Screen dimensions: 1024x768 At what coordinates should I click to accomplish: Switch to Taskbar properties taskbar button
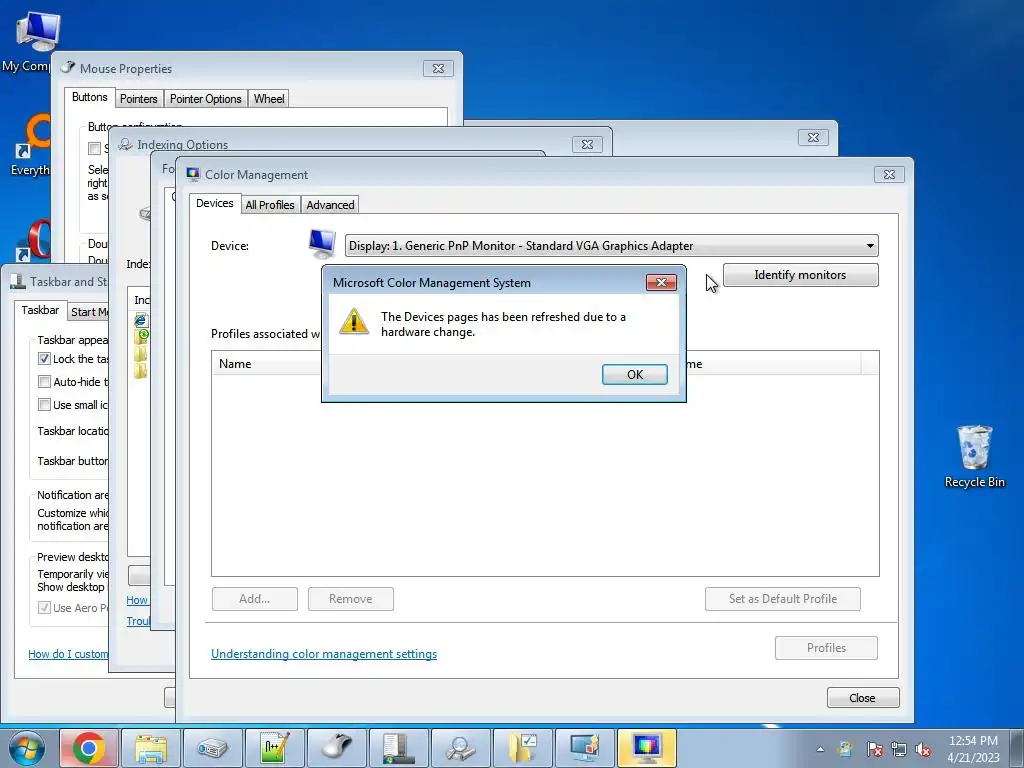398,748
